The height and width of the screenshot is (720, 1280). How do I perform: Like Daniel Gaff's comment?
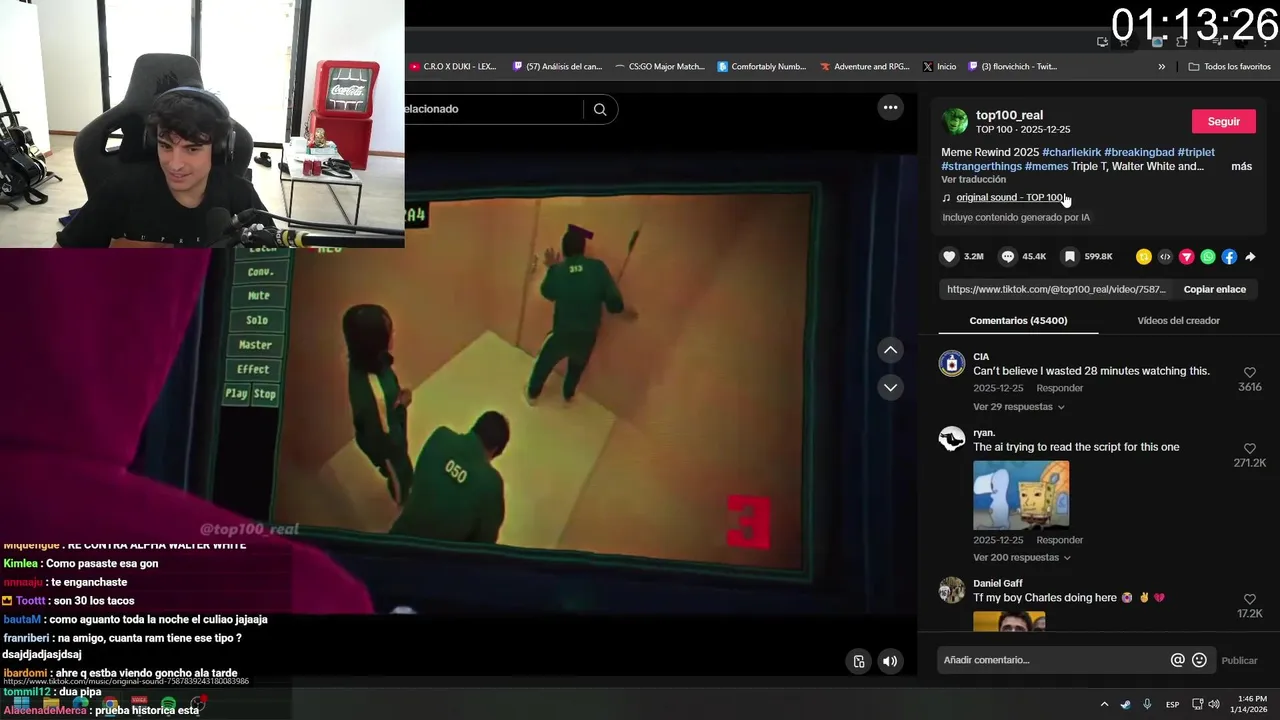[1250, 599]
